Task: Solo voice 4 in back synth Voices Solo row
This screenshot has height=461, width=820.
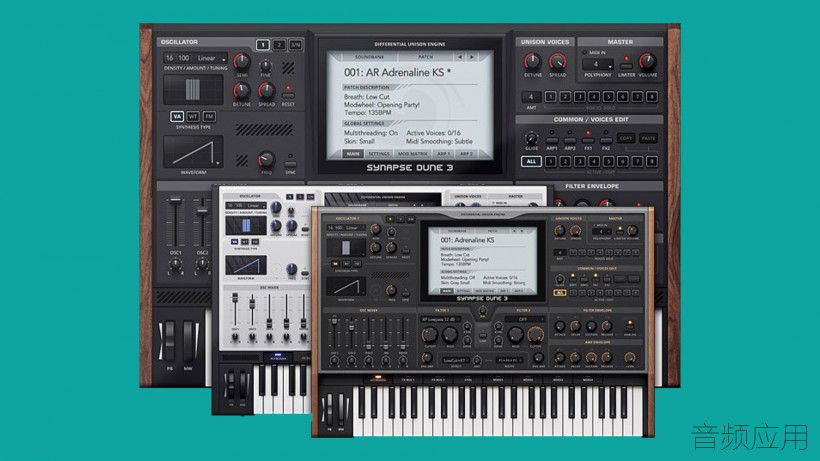Action: [x=594, y=97]
